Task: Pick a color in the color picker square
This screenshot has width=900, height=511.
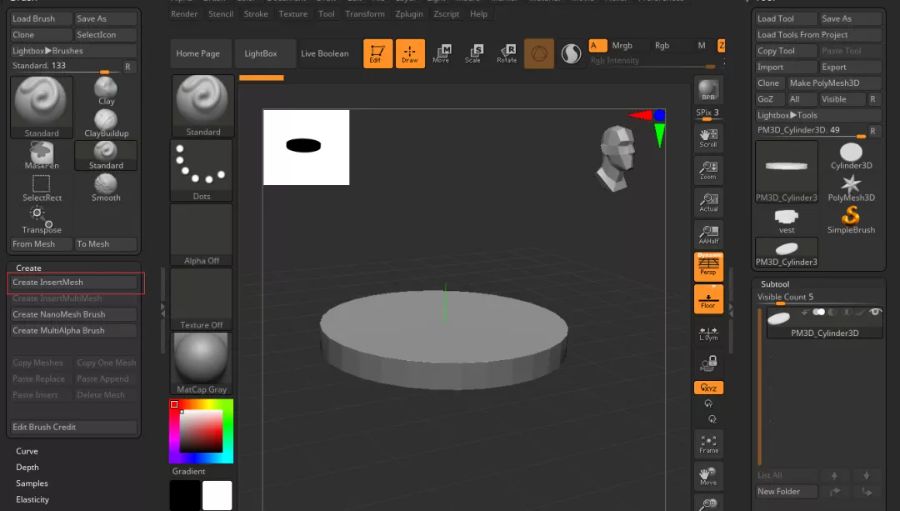Action: tap(201, 431)
